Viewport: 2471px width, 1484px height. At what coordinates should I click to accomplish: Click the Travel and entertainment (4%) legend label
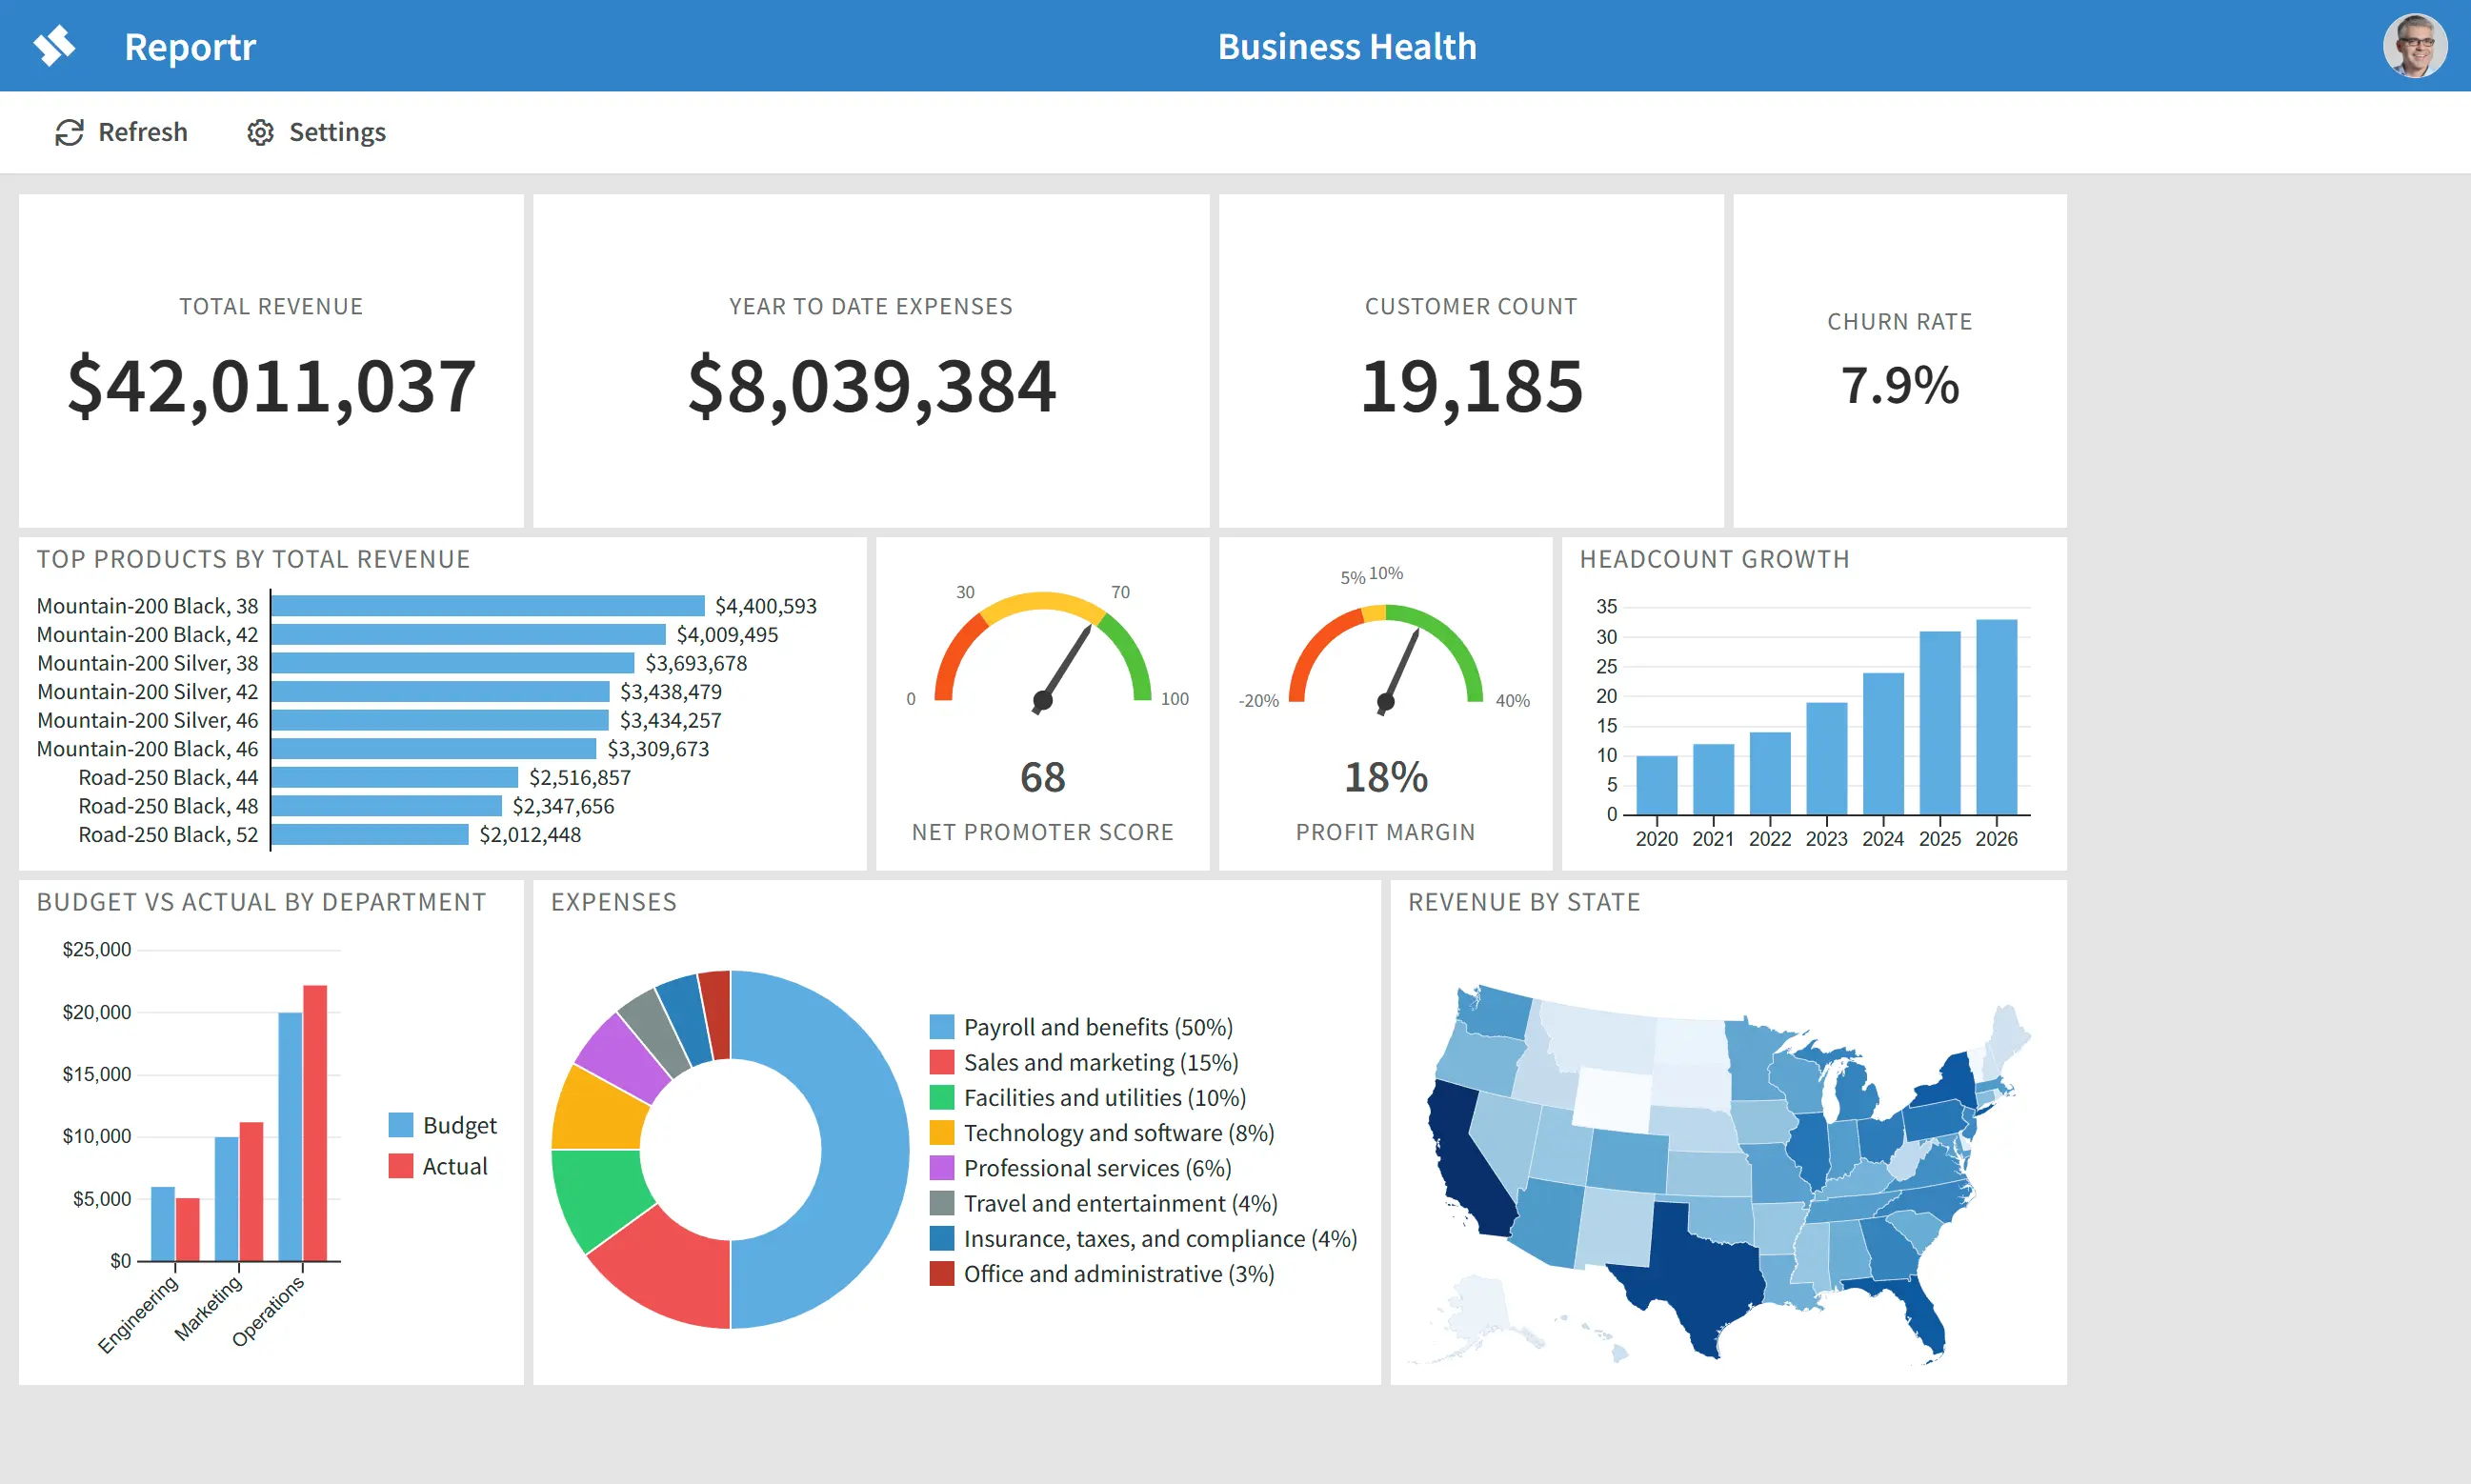1120,1203
